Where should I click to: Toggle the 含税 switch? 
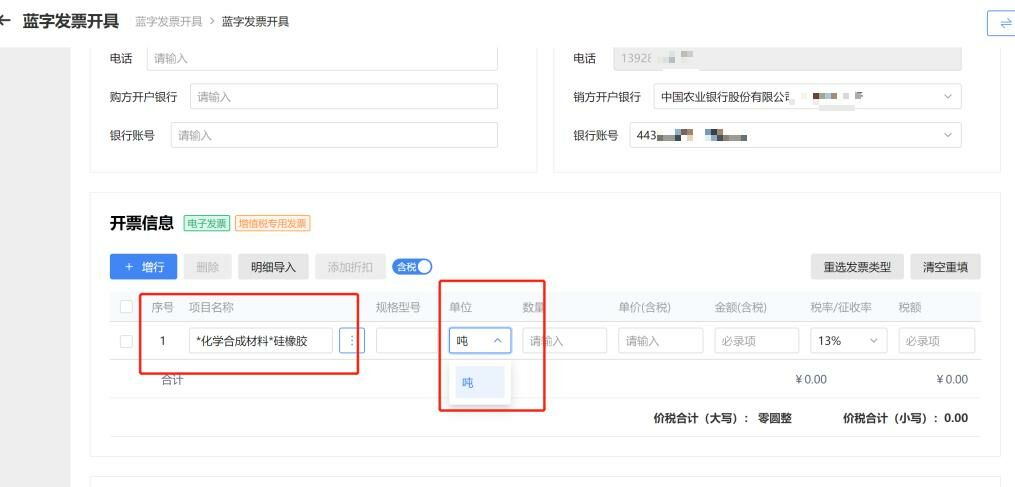(412, 267)
